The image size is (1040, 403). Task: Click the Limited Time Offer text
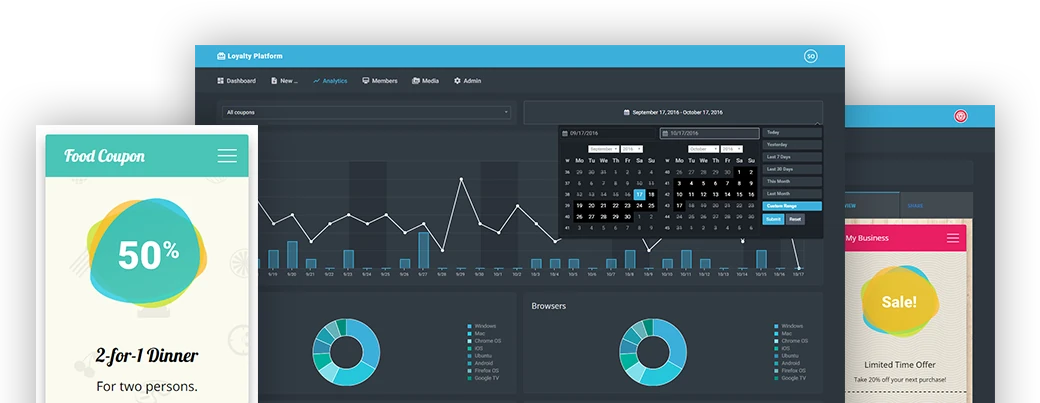tap(900, 365)
